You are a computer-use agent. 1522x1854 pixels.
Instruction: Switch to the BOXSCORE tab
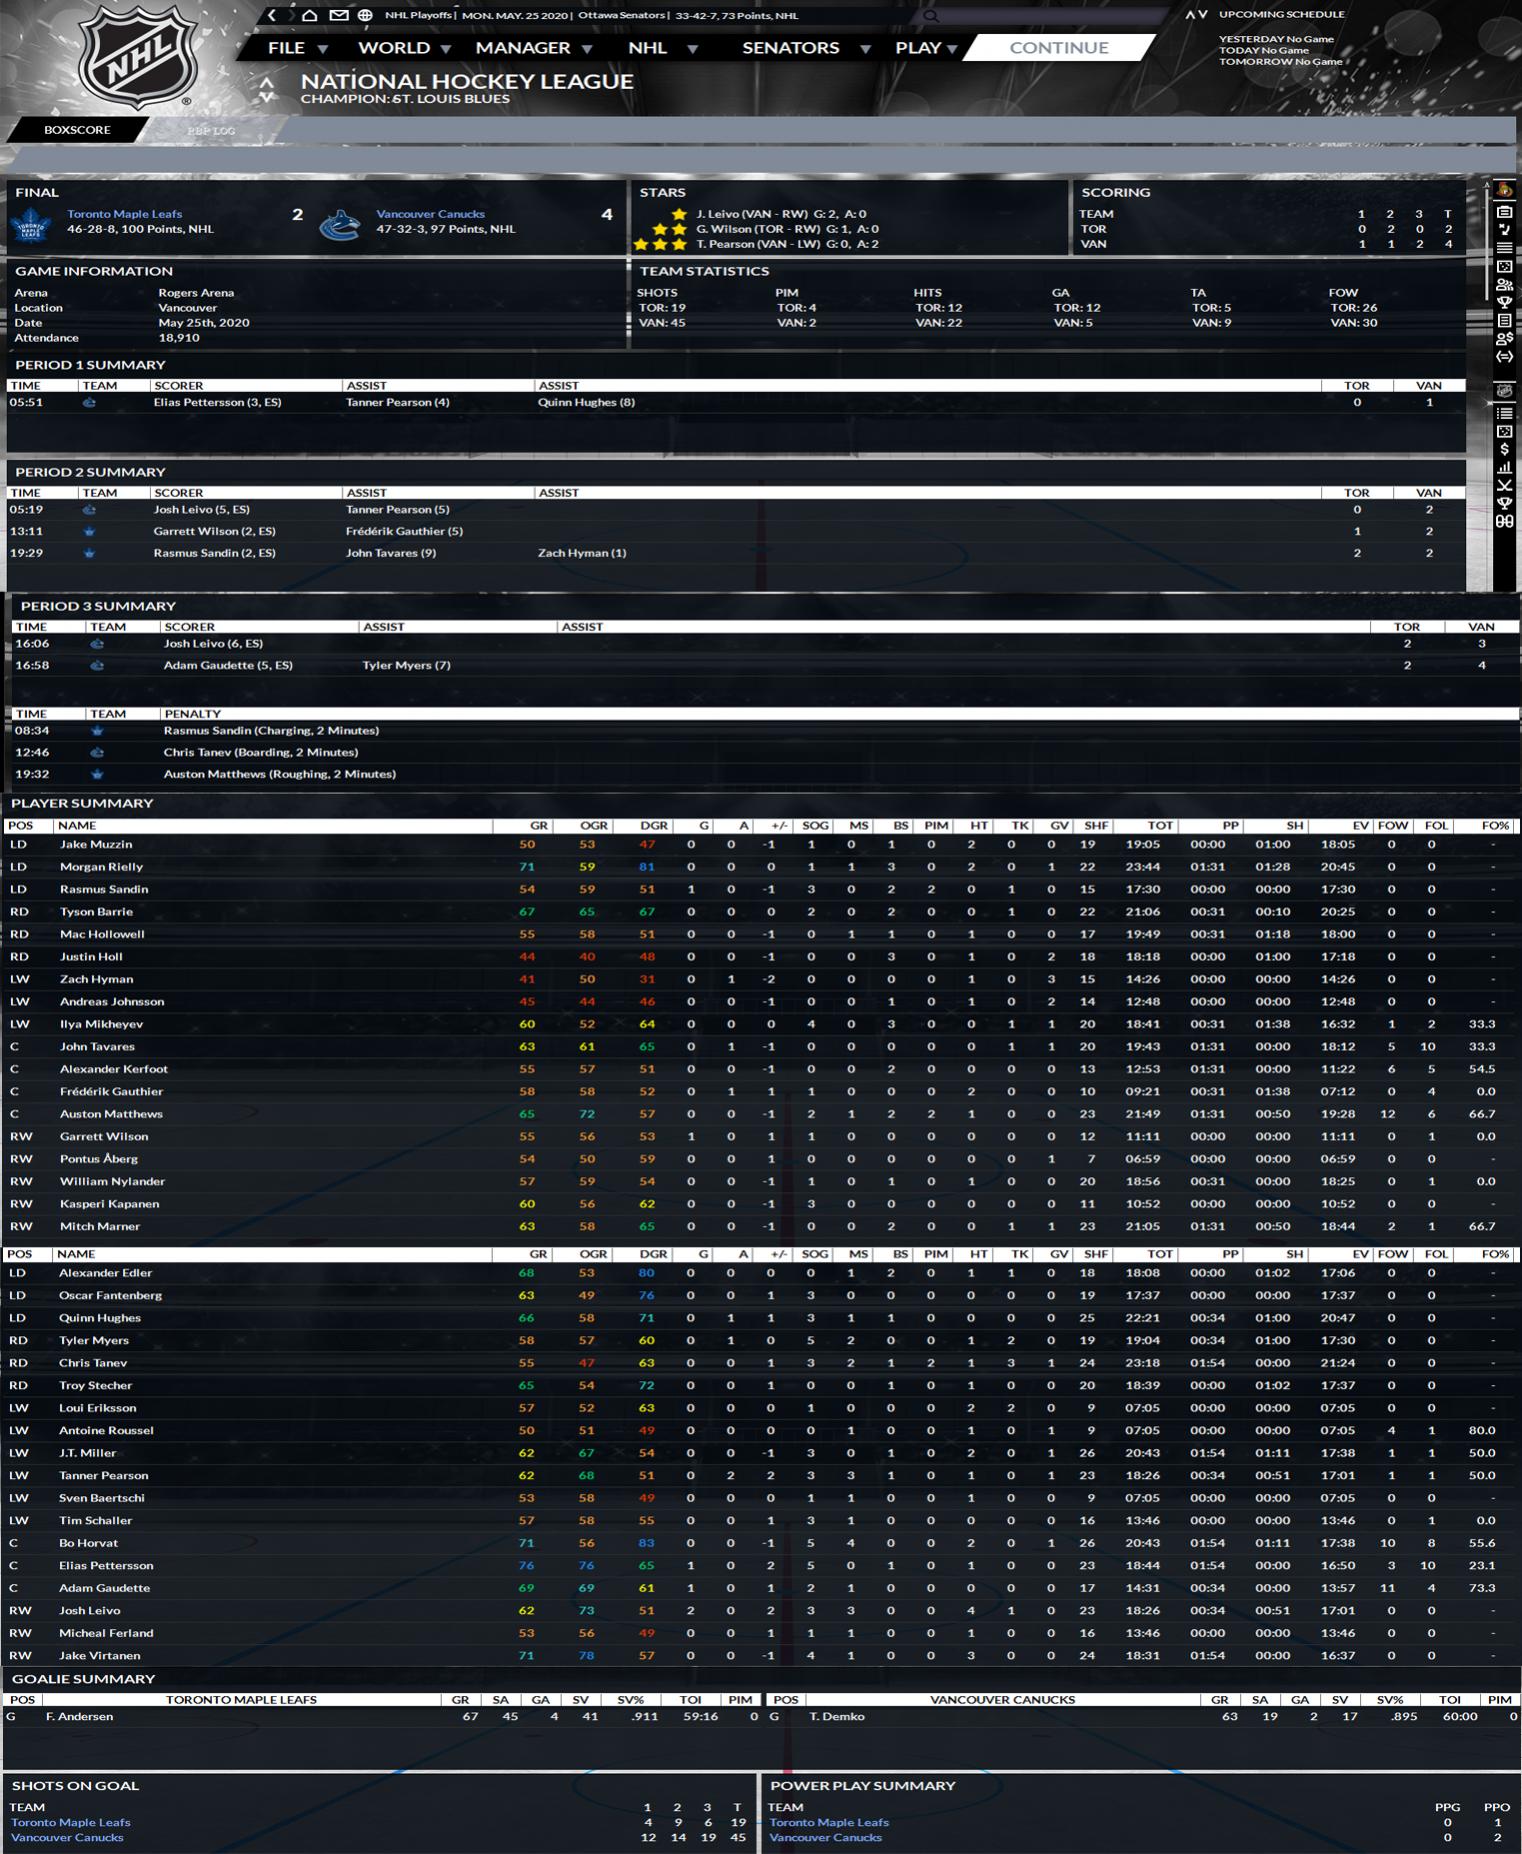click(x=77, y=130)
